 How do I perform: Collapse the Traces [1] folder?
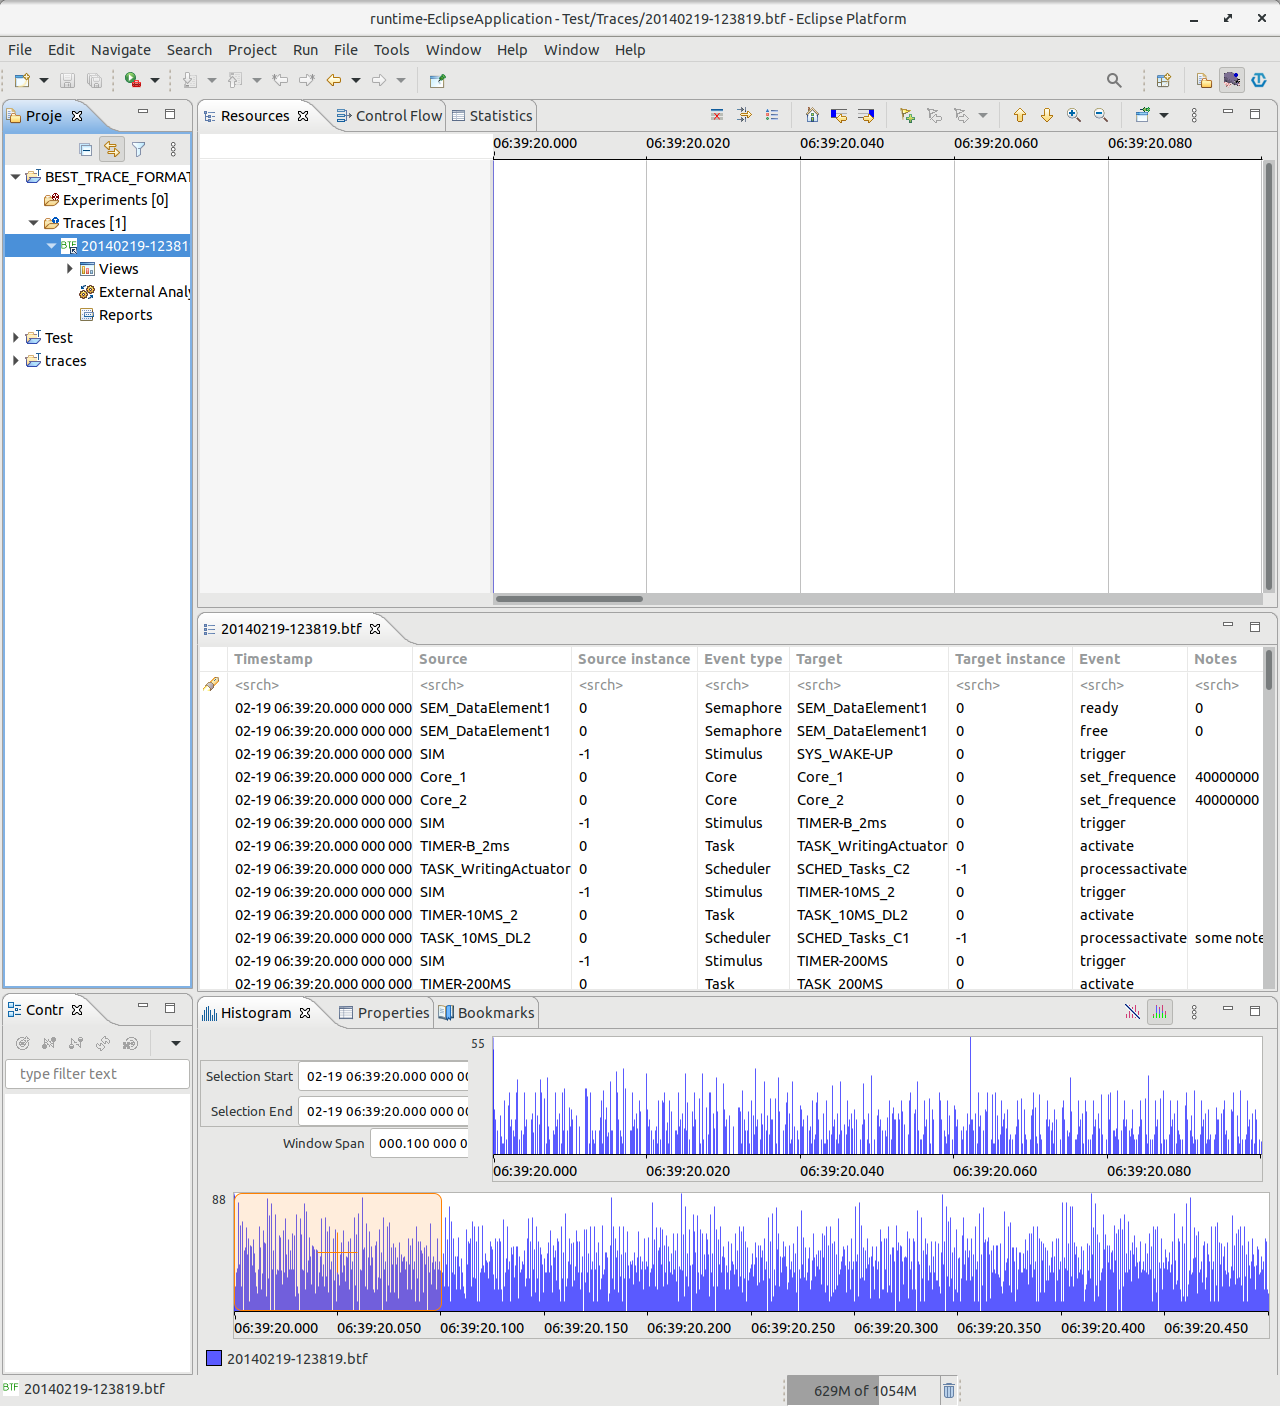(33, 223)
